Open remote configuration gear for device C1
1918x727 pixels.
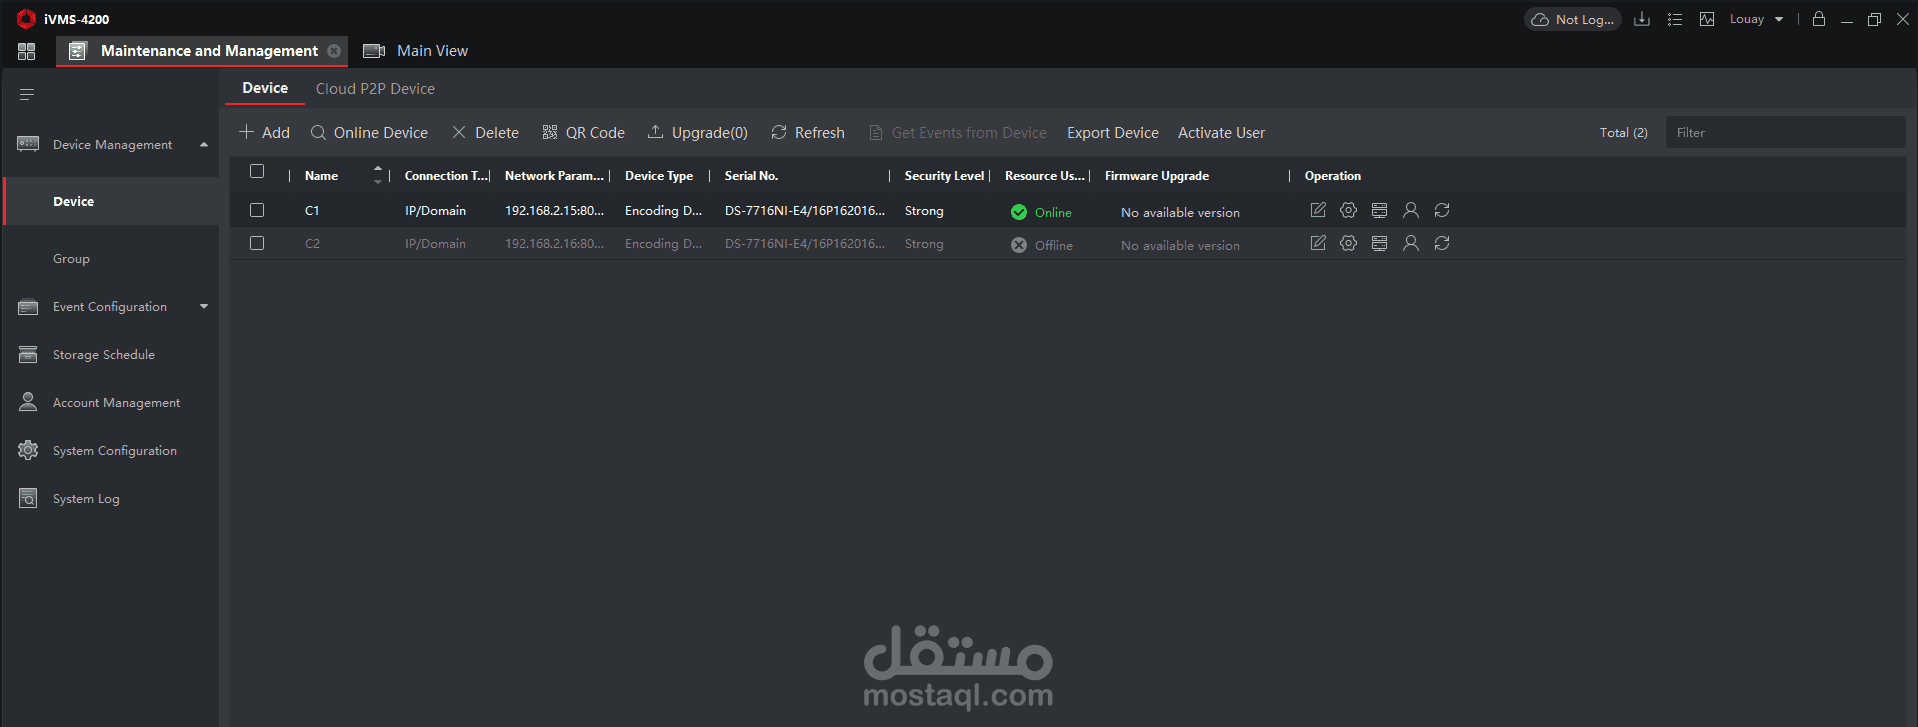[1349, 210]
